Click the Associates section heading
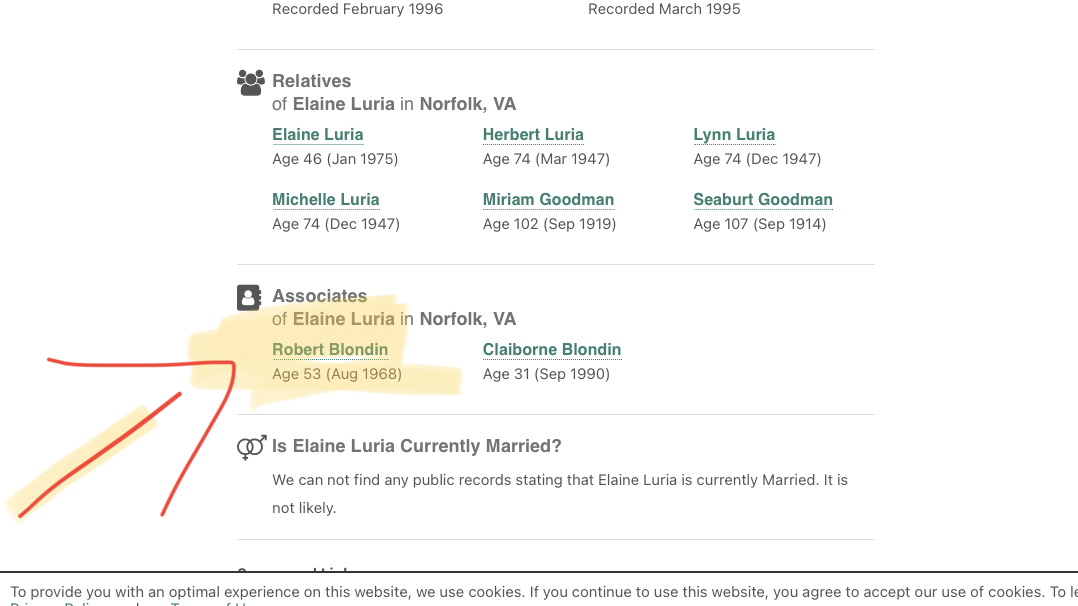The image size is (1078, 606). pos(320,296)
